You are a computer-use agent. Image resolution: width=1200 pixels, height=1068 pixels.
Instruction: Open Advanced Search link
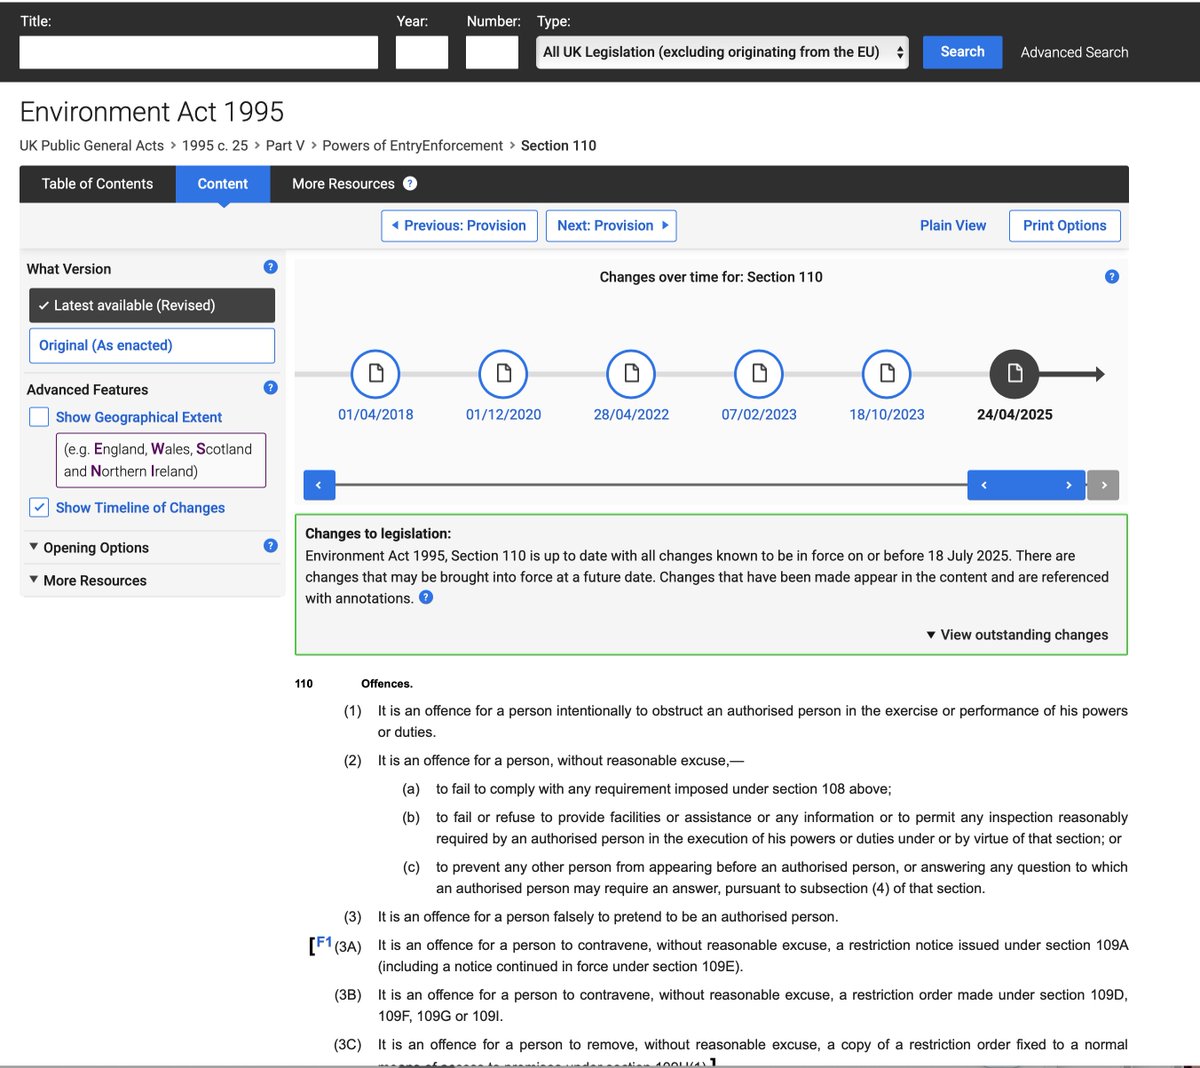click(1074, 52)
